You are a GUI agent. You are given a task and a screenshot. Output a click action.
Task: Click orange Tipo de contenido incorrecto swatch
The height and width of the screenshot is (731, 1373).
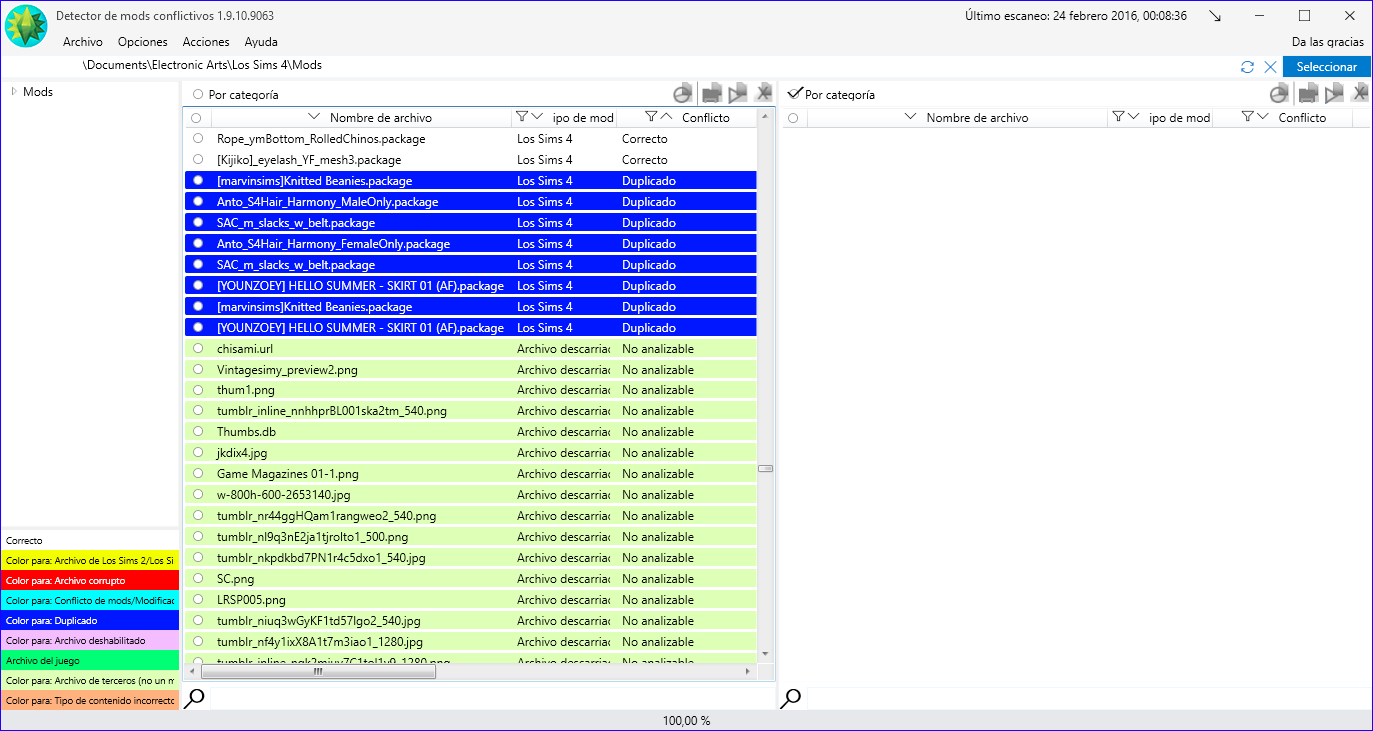coord(90,700)
